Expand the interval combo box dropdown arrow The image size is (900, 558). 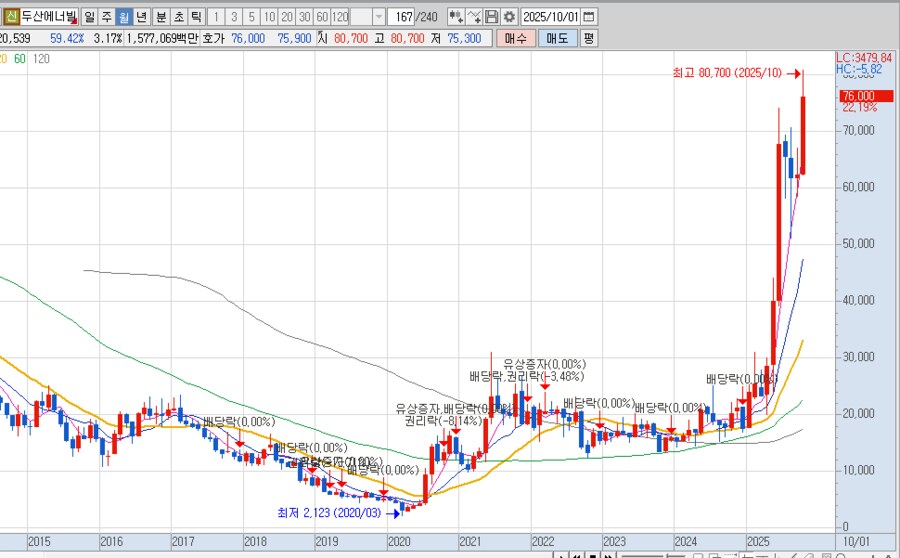pyautogui.click(x=378, y=17)
